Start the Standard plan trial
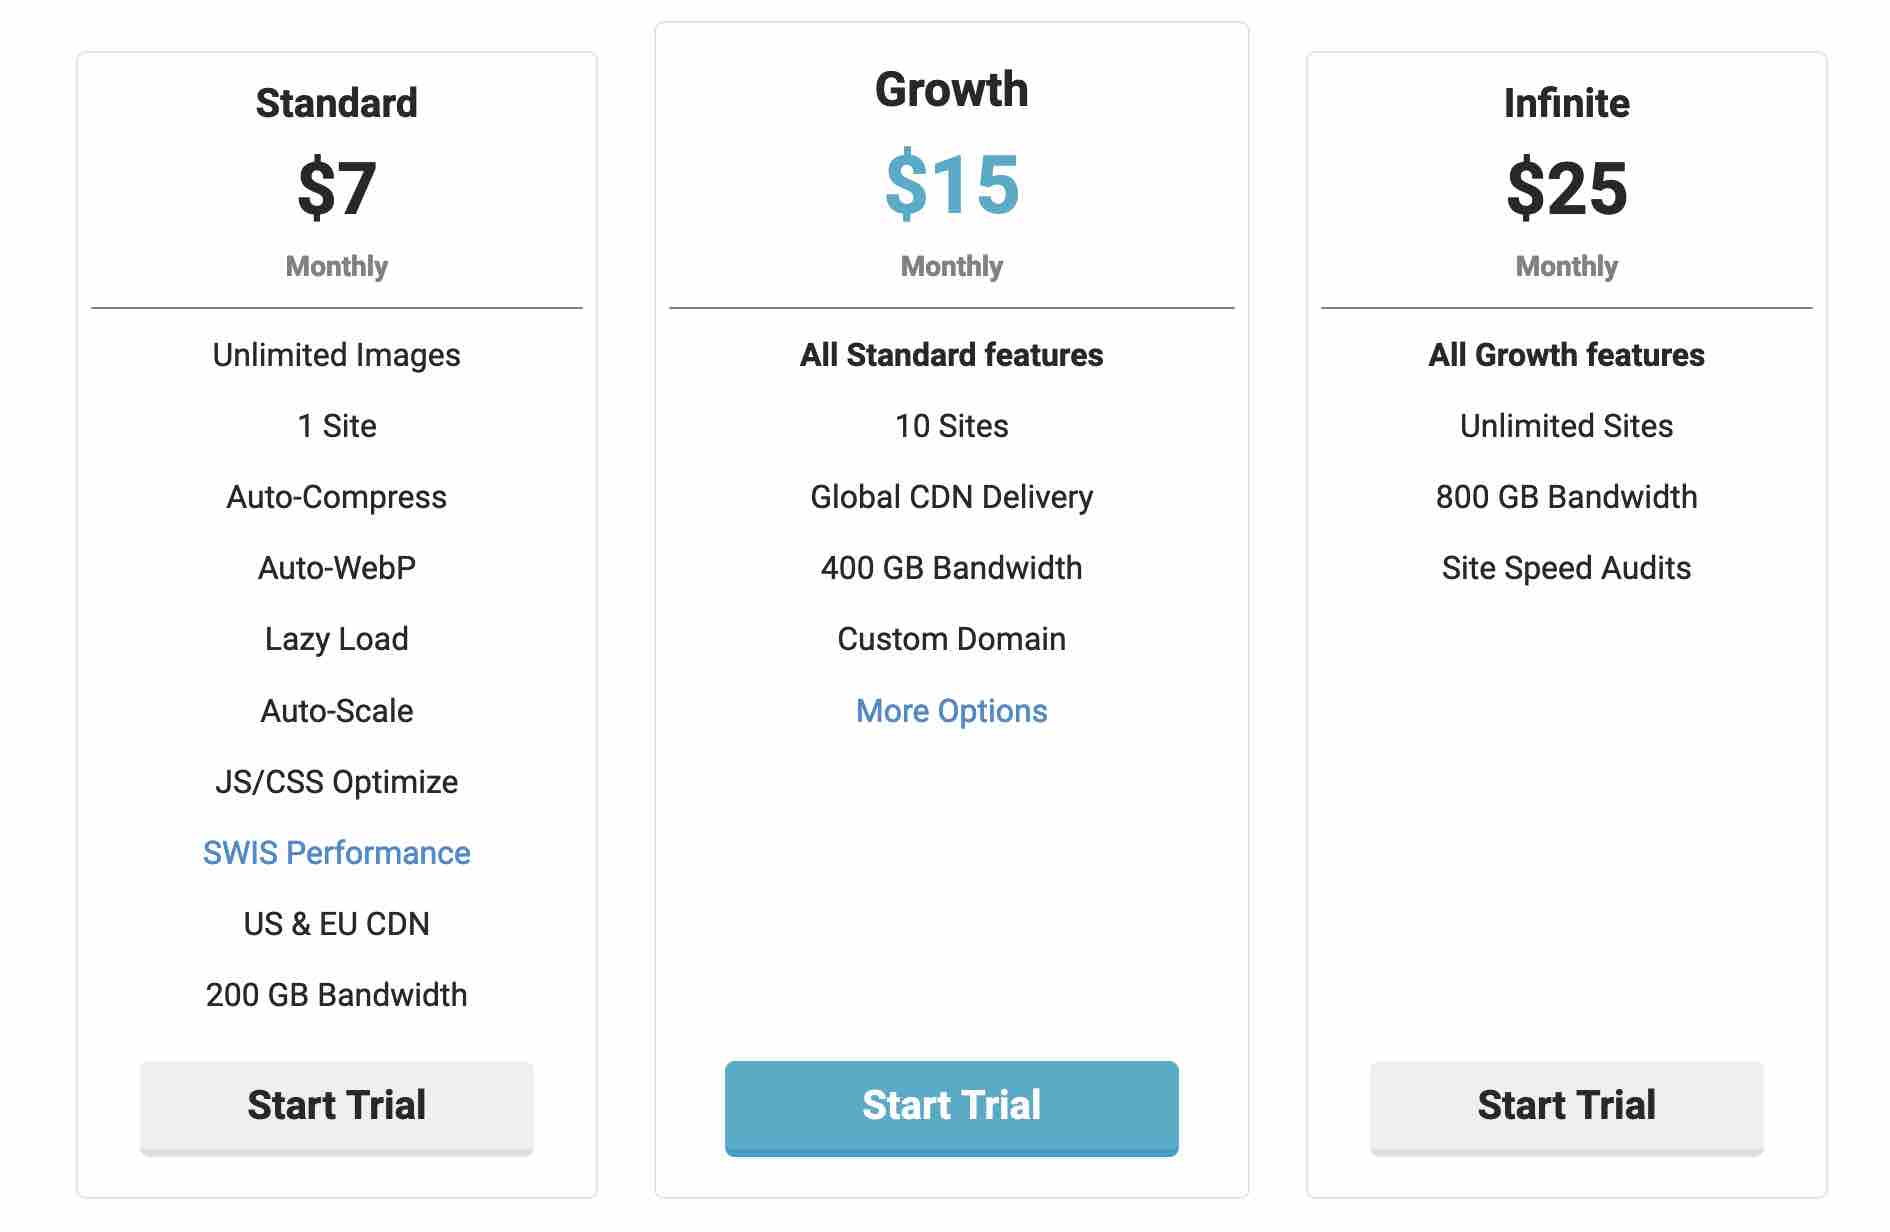Image resolution: width=1890 pixels, height=1232 pixels. [x=336, y=1106]
